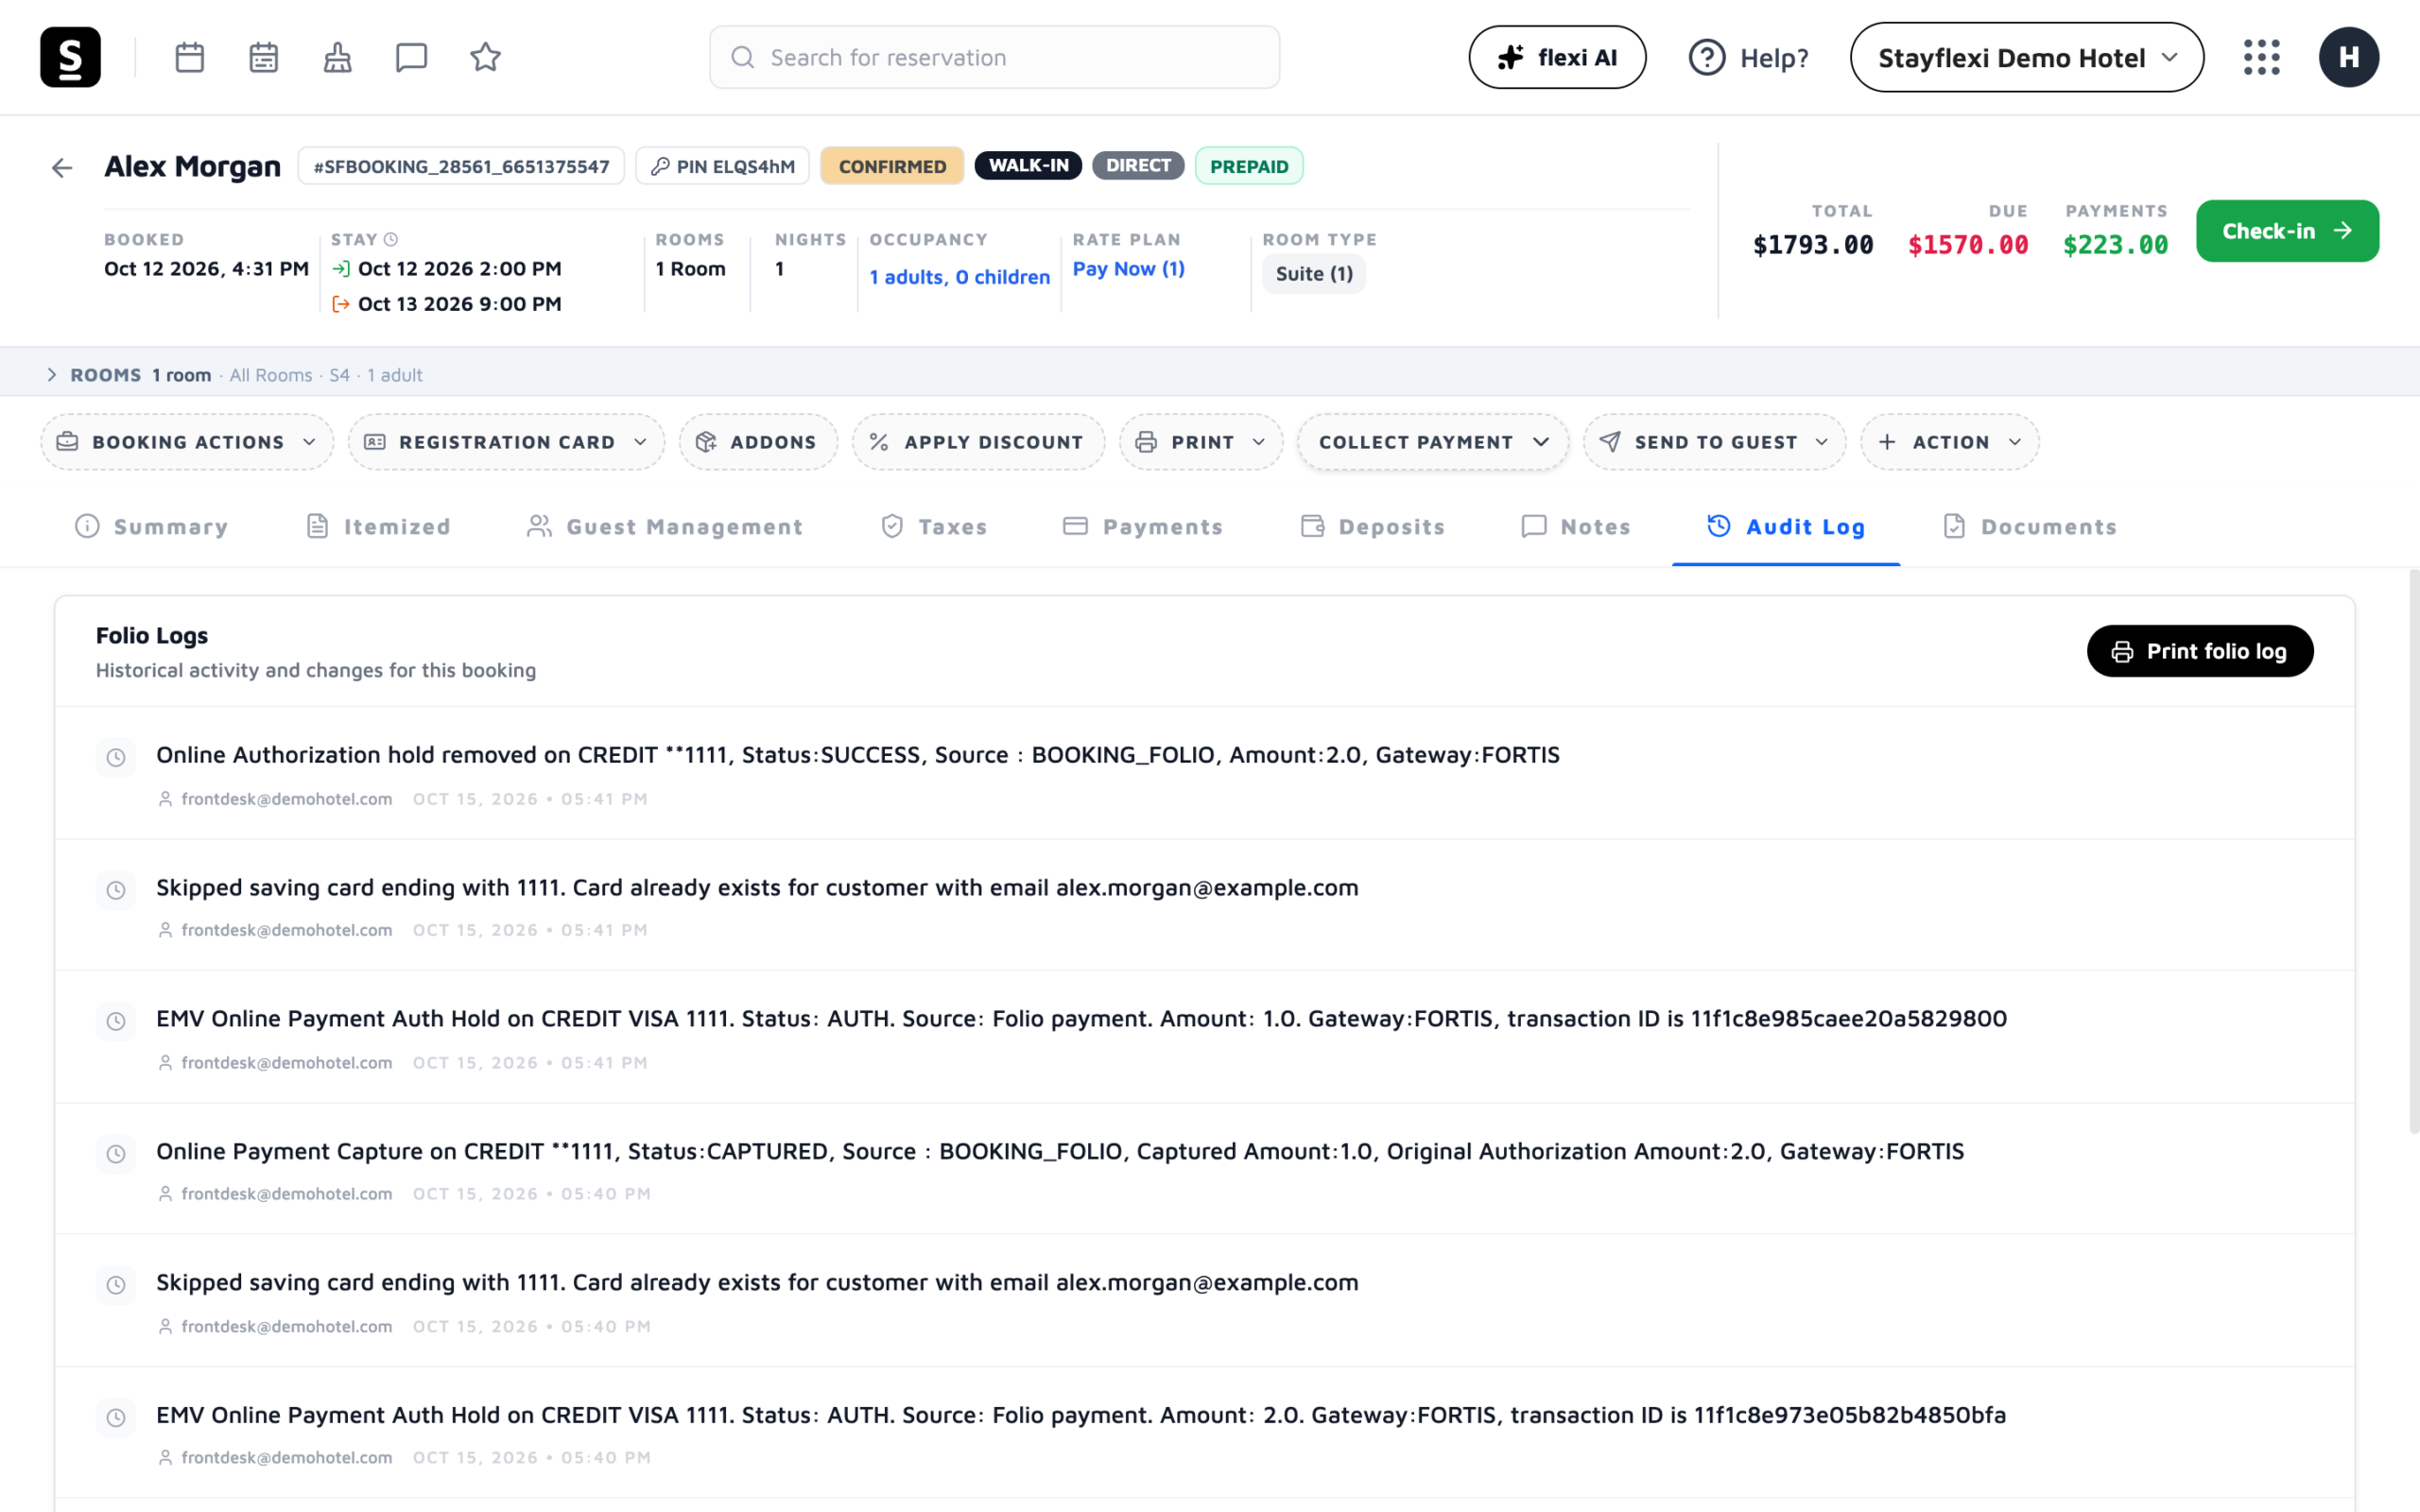The height and width of the screenshot is (1512, 2420).
Task: Click the Search for reservation field
Action: pyautogui.click(x=994, y=57)
